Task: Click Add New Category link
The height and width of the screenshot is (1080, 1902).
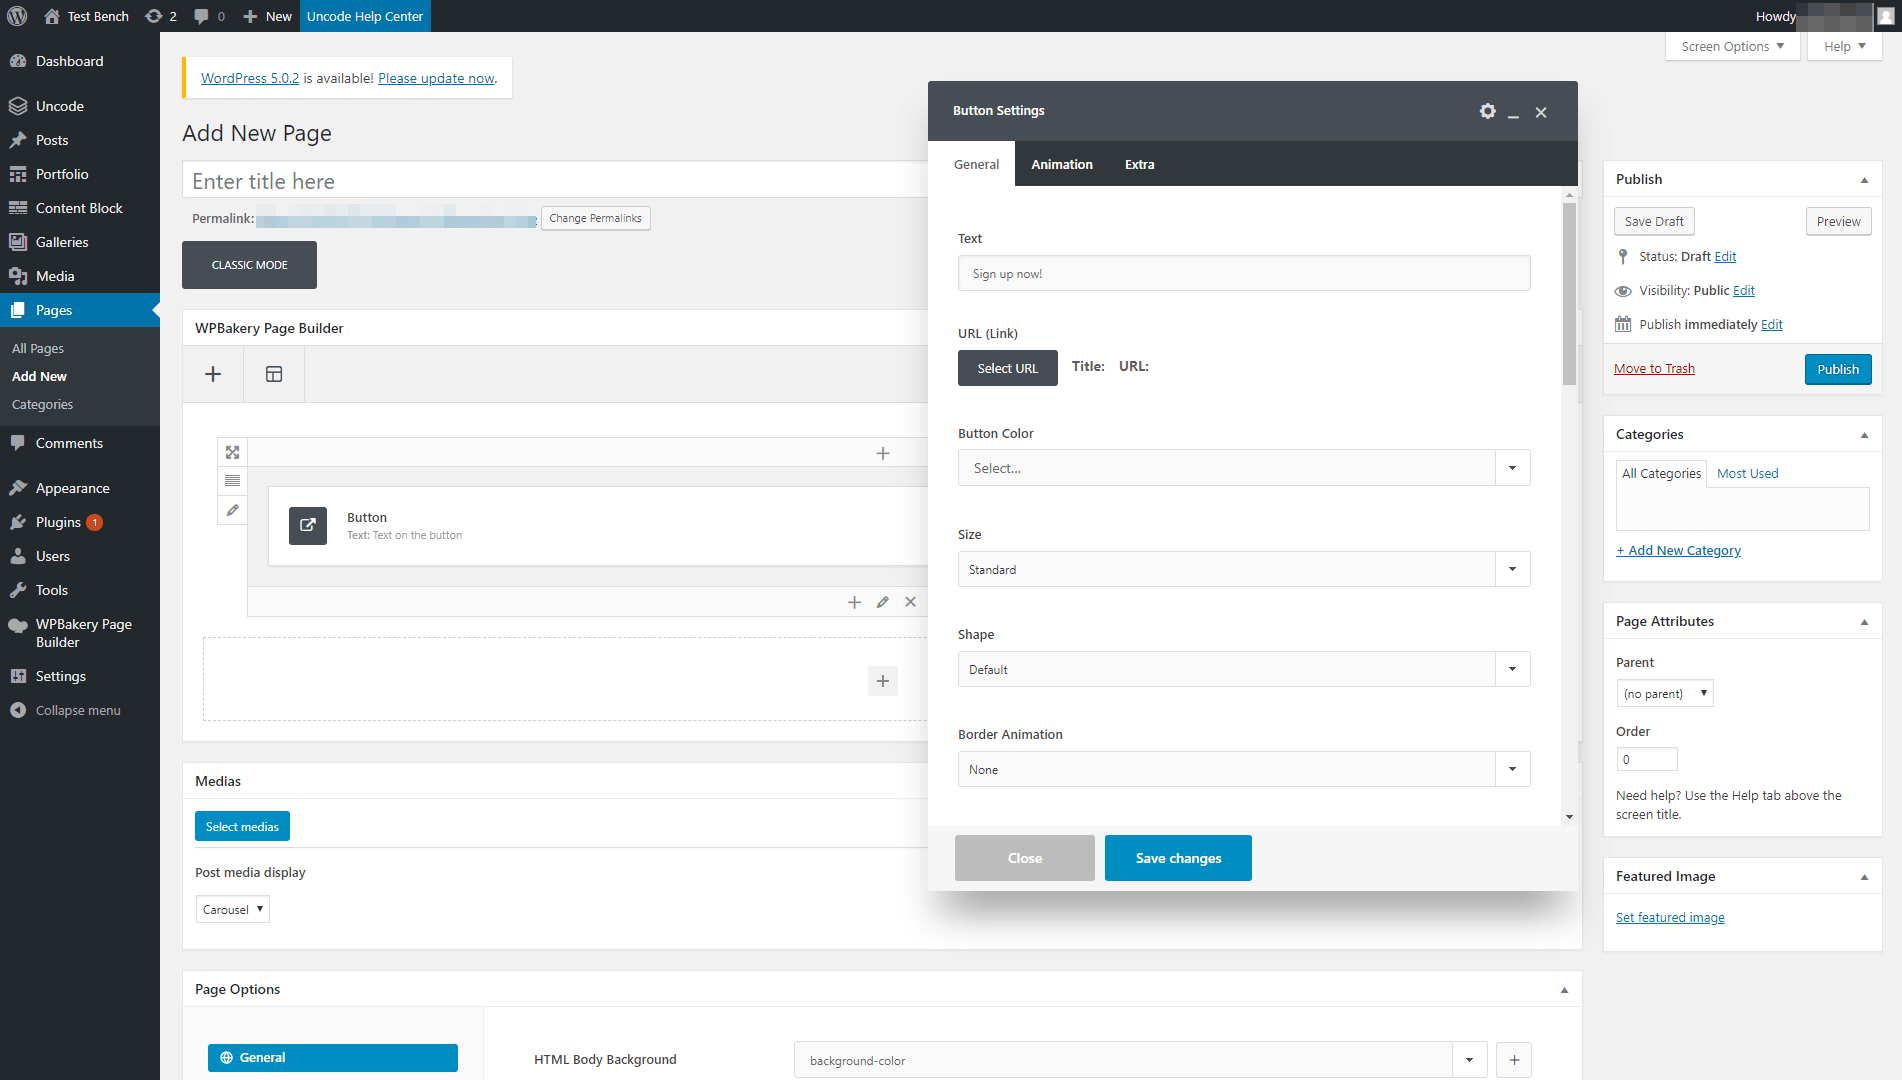Action: point(1678,550)
